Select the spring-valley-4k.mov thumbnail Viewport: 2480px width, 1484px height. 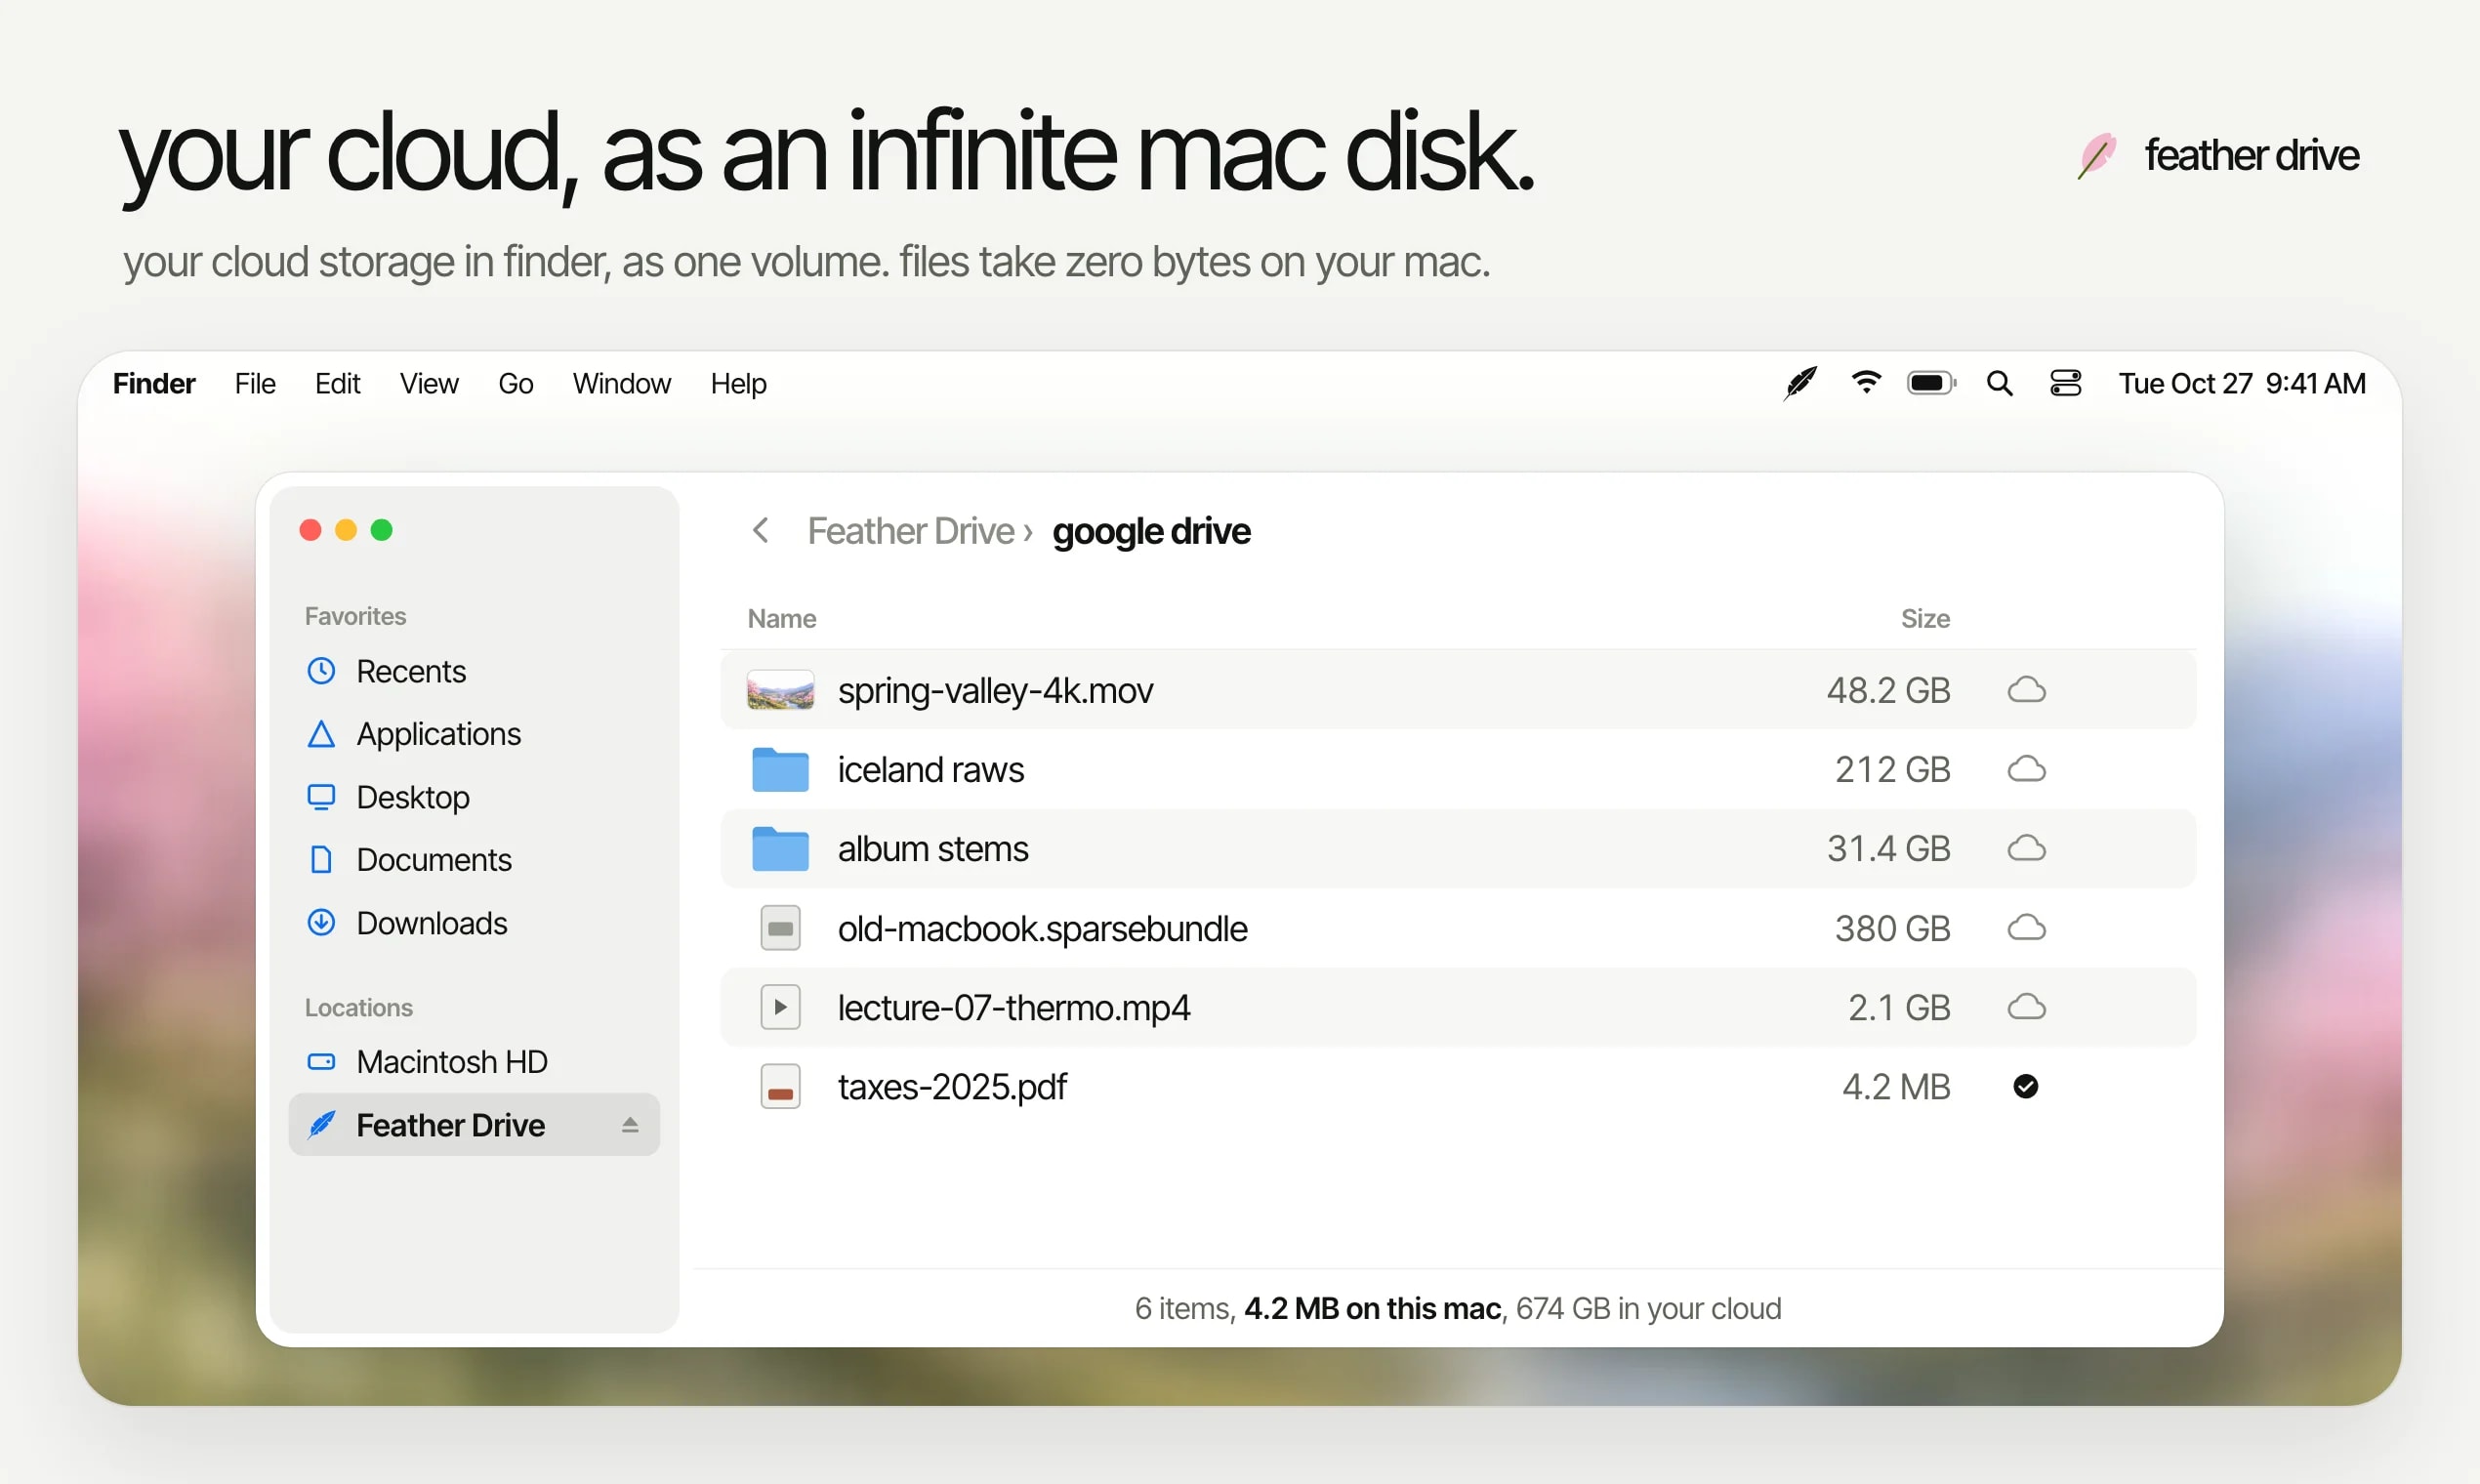(x=780, y=690)
